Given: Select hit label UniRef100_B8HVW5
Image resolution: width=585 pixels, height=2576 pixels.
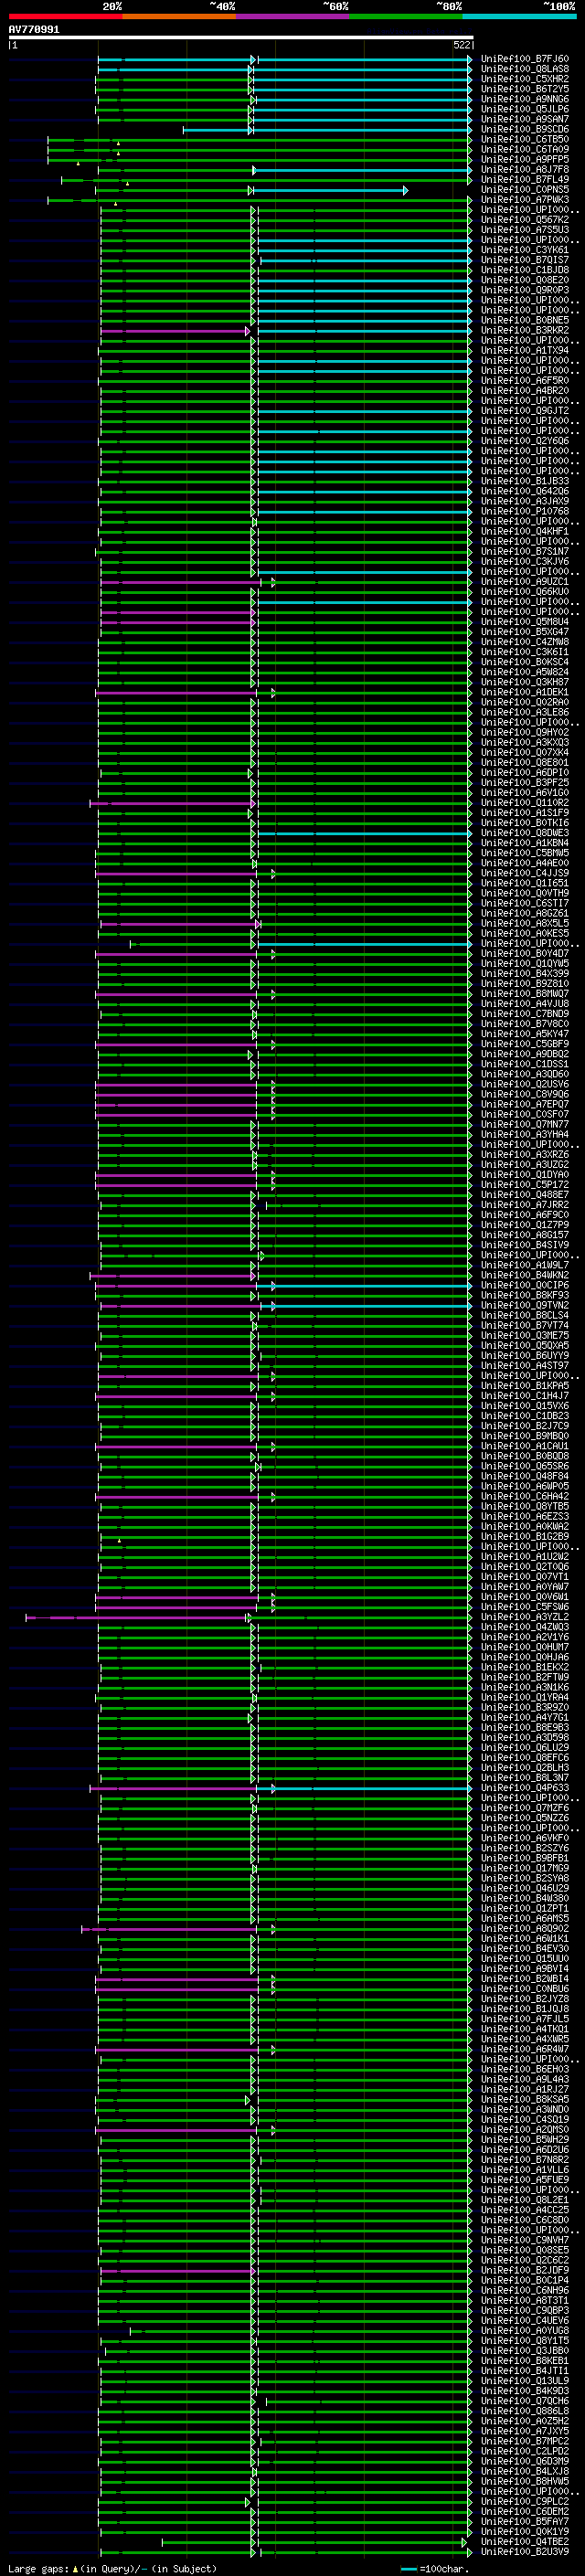Looking at the screenshot, I should [x=525, y=2481].
